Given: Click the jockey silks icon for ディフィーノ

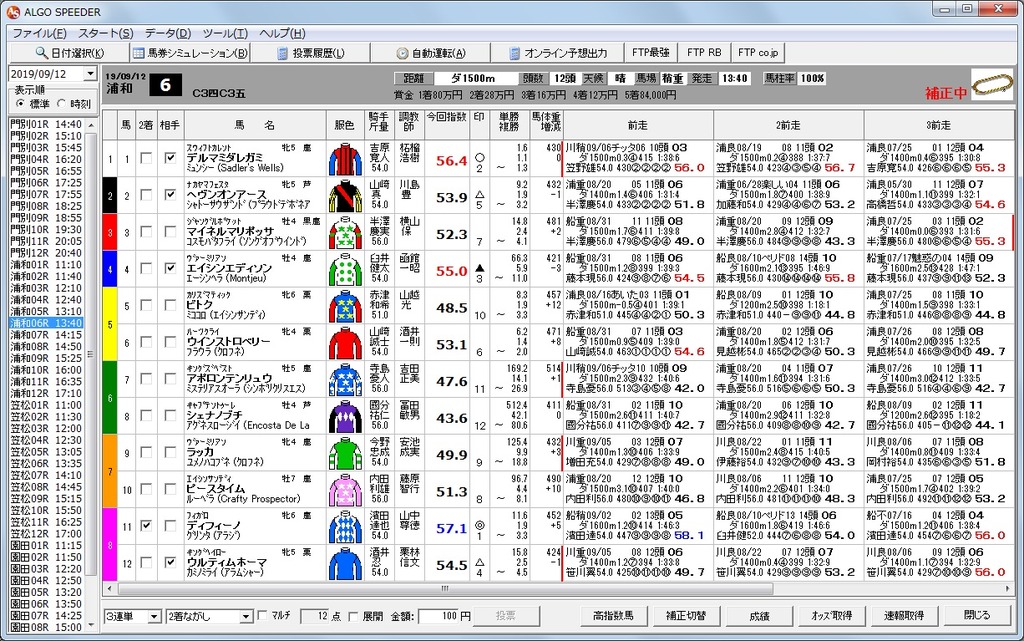Looking at the screenshot, I should pos(345,527).
